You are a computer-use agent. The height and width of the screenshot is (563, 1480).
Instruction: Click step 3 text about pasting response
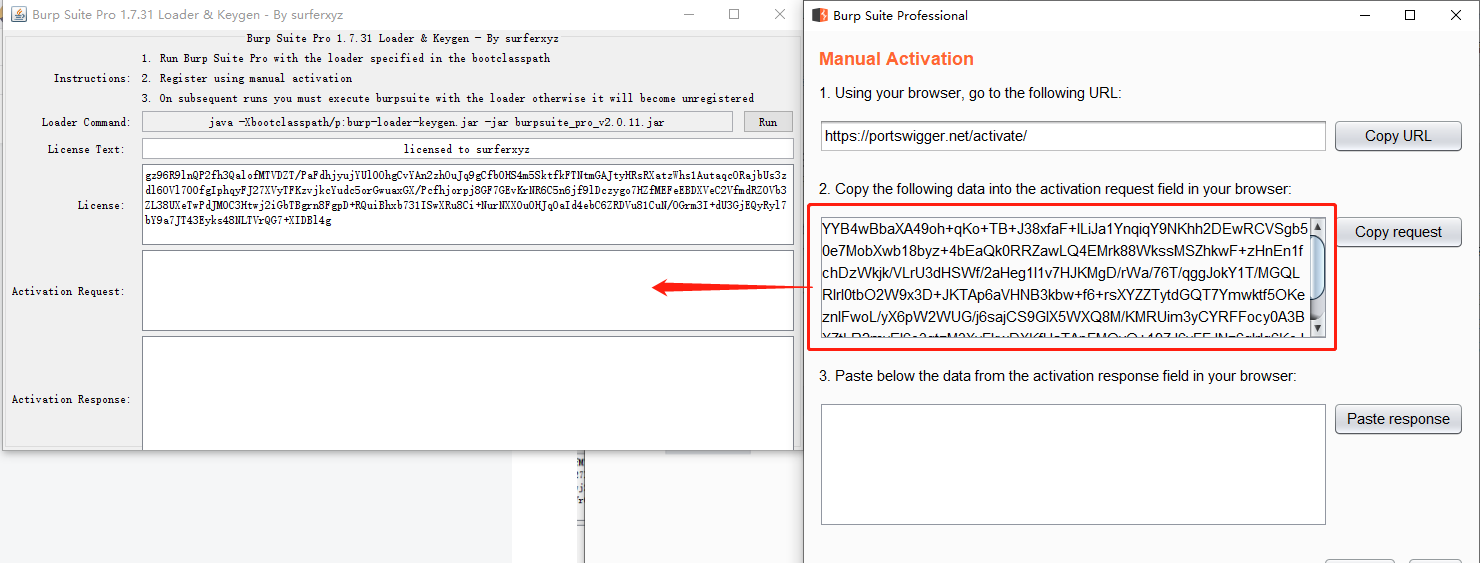pos(1057,376)
